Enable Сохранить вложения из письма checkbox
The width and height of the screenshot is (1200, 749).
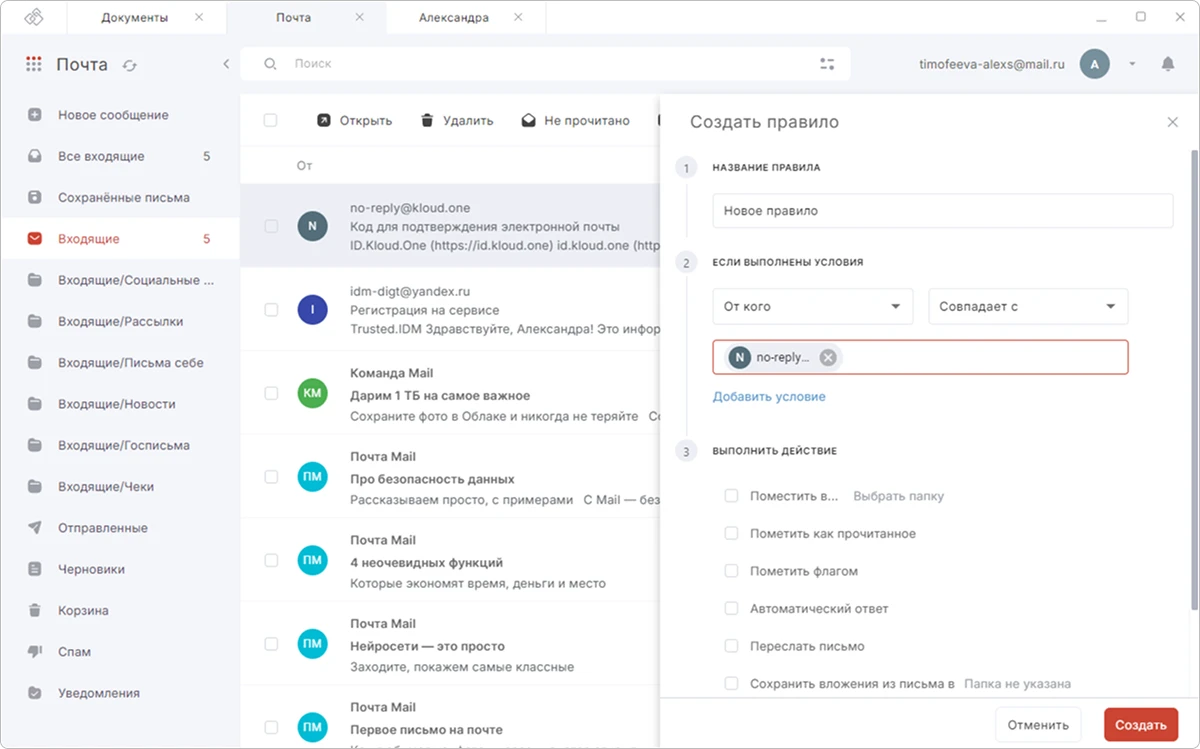731,684
